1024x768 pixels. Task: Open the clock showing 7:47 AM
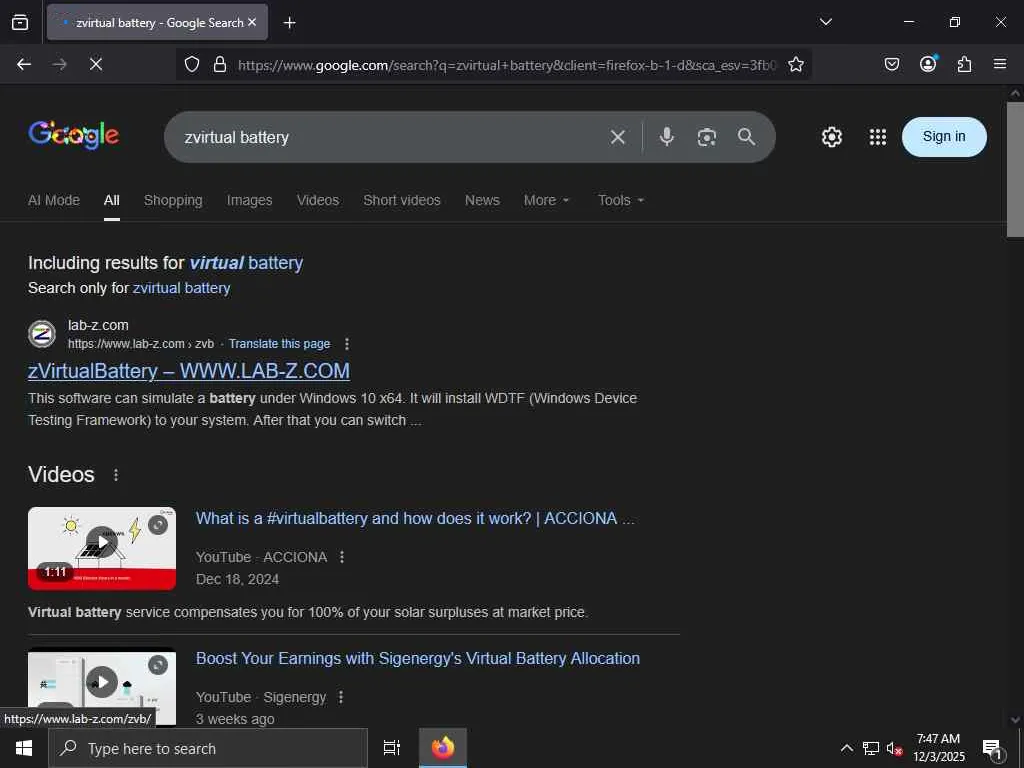(938, 748)
